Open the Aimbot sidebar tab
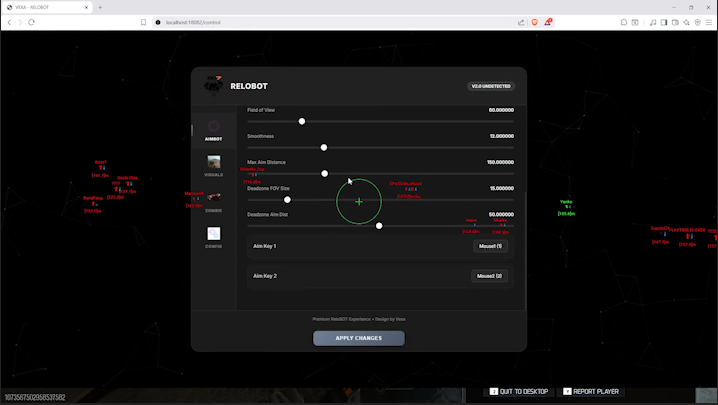Image resolution: width=718 pixels, height=405 pixels. pos(213,130)
